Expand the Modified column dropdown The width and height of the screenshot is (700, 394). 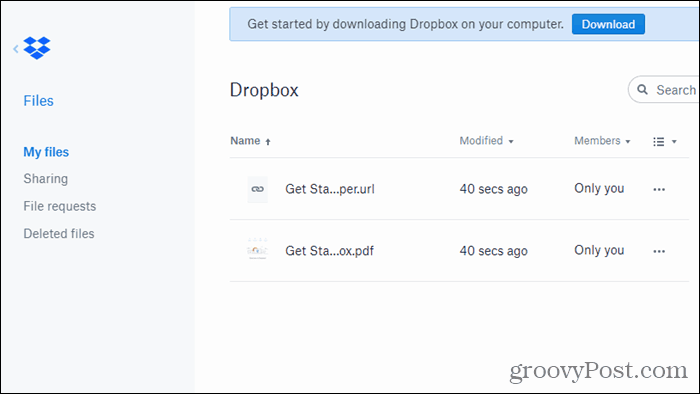pos(511,141)
